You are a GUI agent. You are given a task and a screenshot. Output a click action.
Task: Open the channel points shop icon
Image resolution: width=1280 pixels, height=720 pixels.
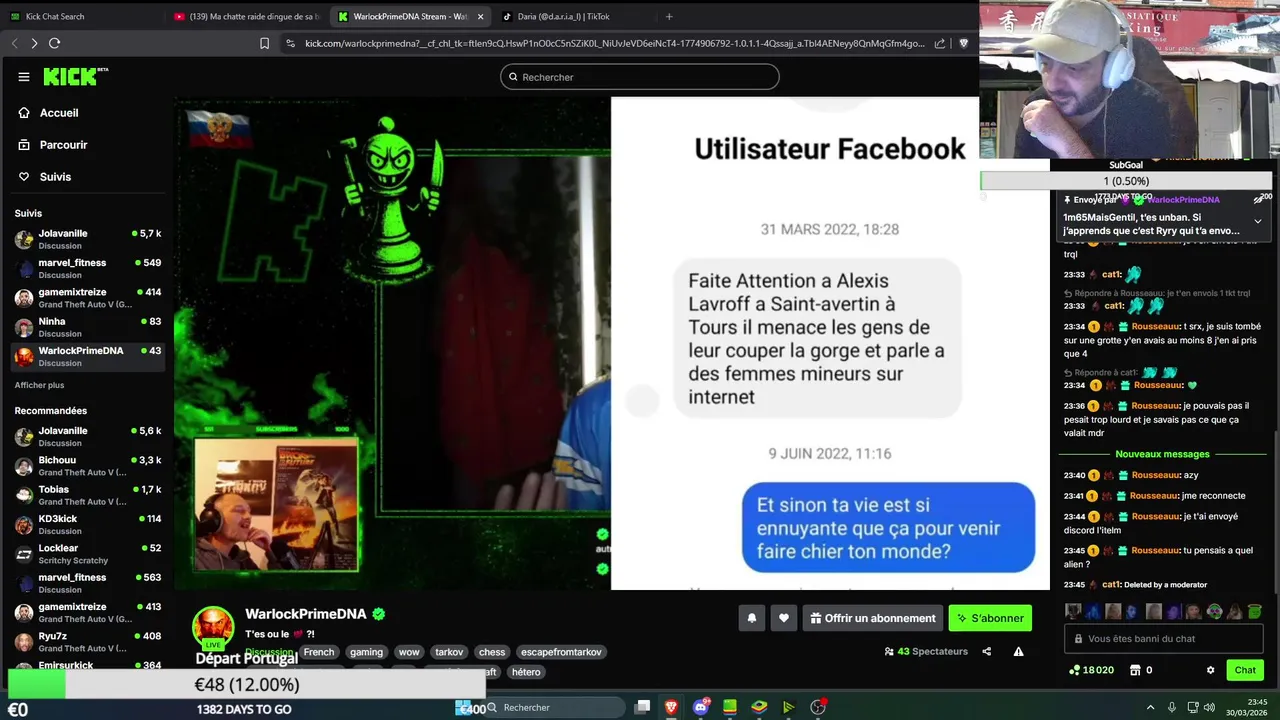(1135, 670)
